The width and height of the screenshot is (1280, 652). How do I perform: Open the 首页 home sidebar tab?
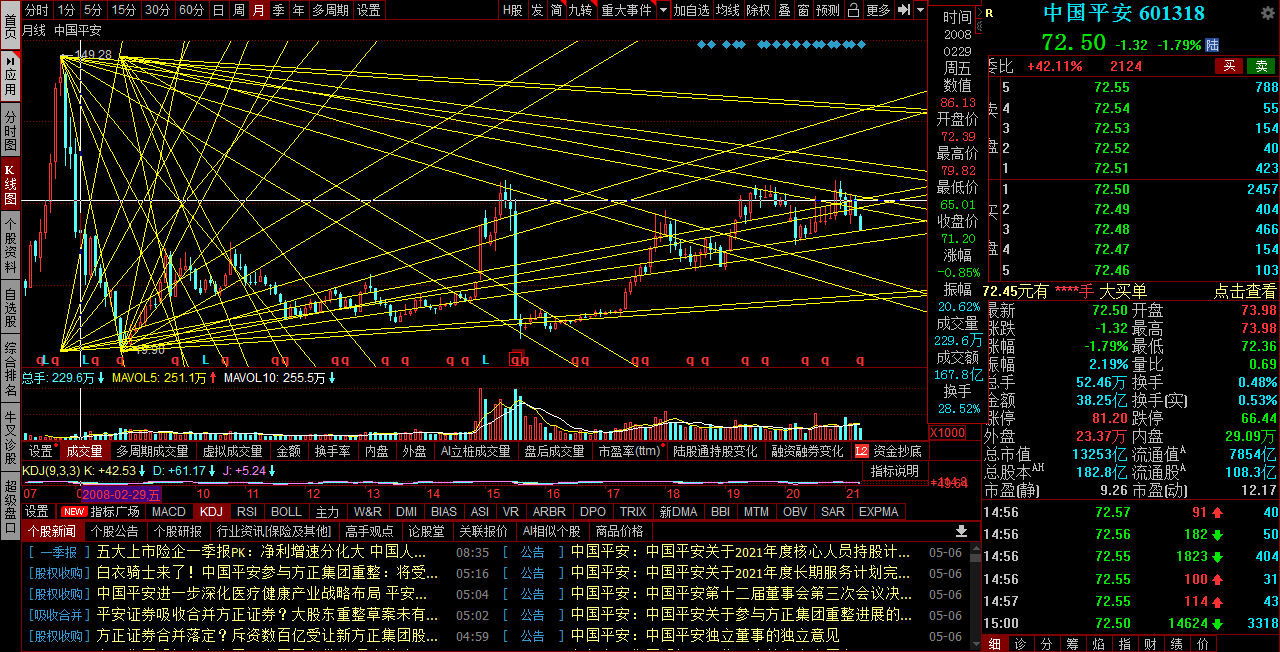point(10,26)
